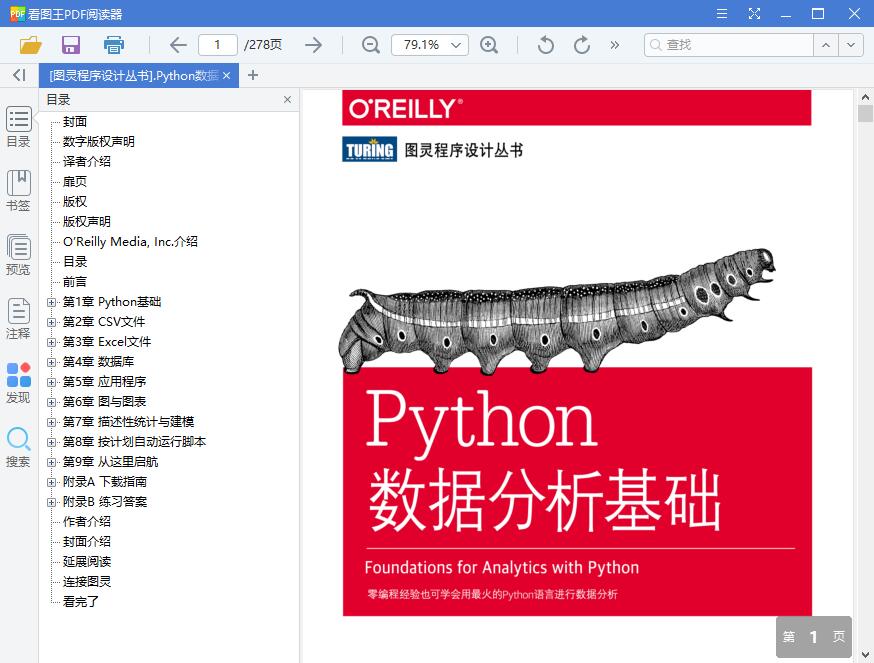The width and height of the screenshot is (874, 663).
Task: Close the 目录 outline panel
Action: [287, 99]
